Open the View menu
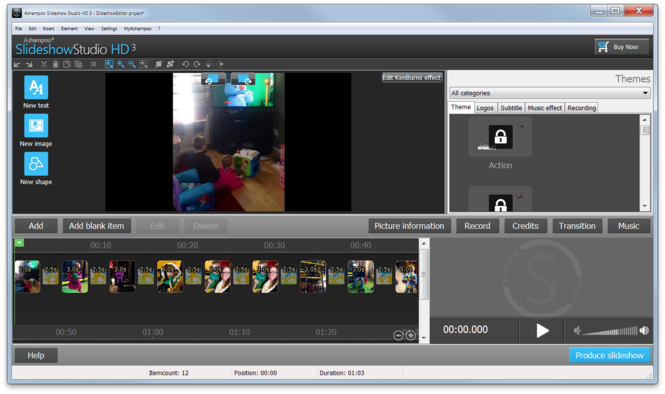This screenshot has width=665, height=394. (x=89, y=28)
